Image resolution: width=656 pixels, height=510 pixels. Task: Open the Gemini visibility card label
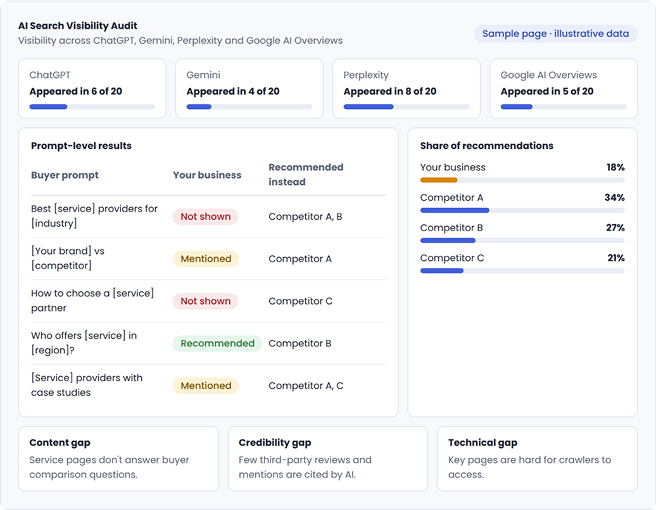pos(203,75)
